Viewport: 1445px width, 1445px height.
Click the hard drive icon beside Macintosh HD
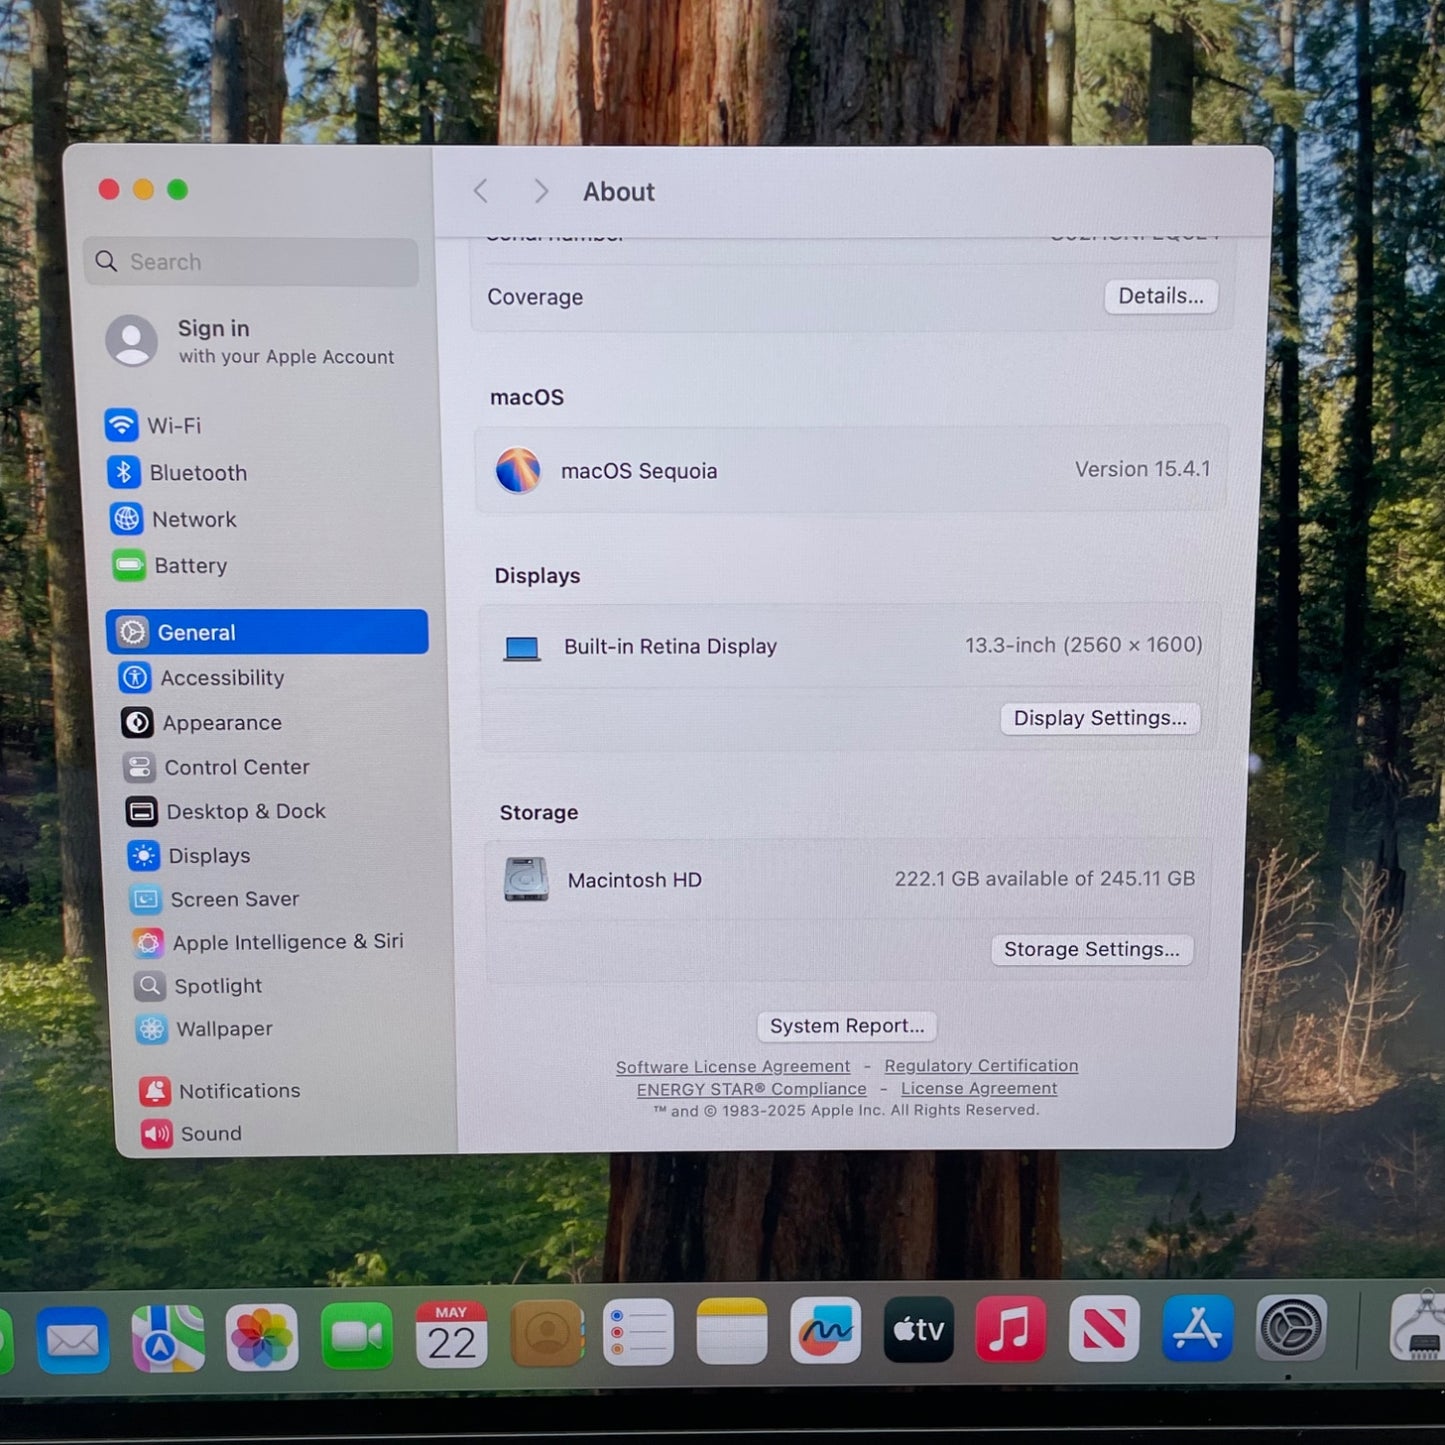pos(526,880)
